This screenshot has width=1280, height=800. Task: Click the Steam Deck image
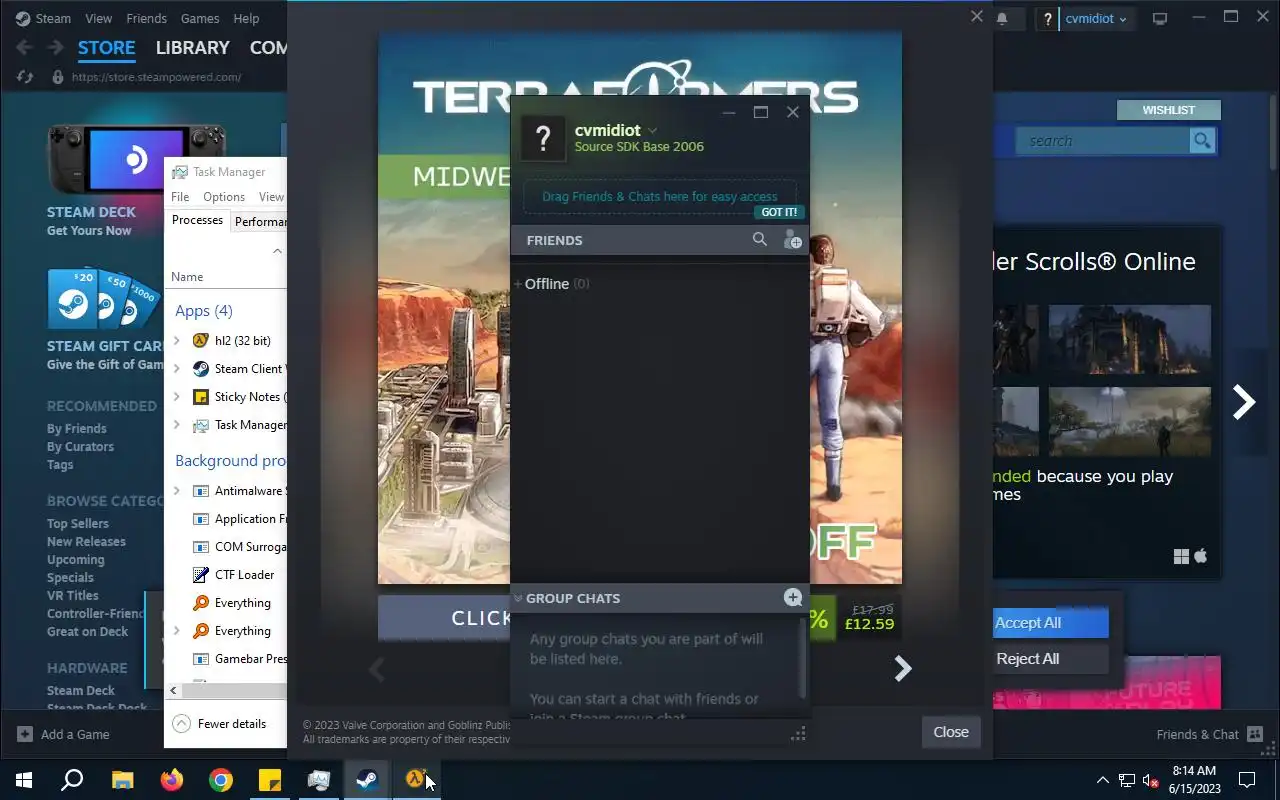click(x=136, y=159)
